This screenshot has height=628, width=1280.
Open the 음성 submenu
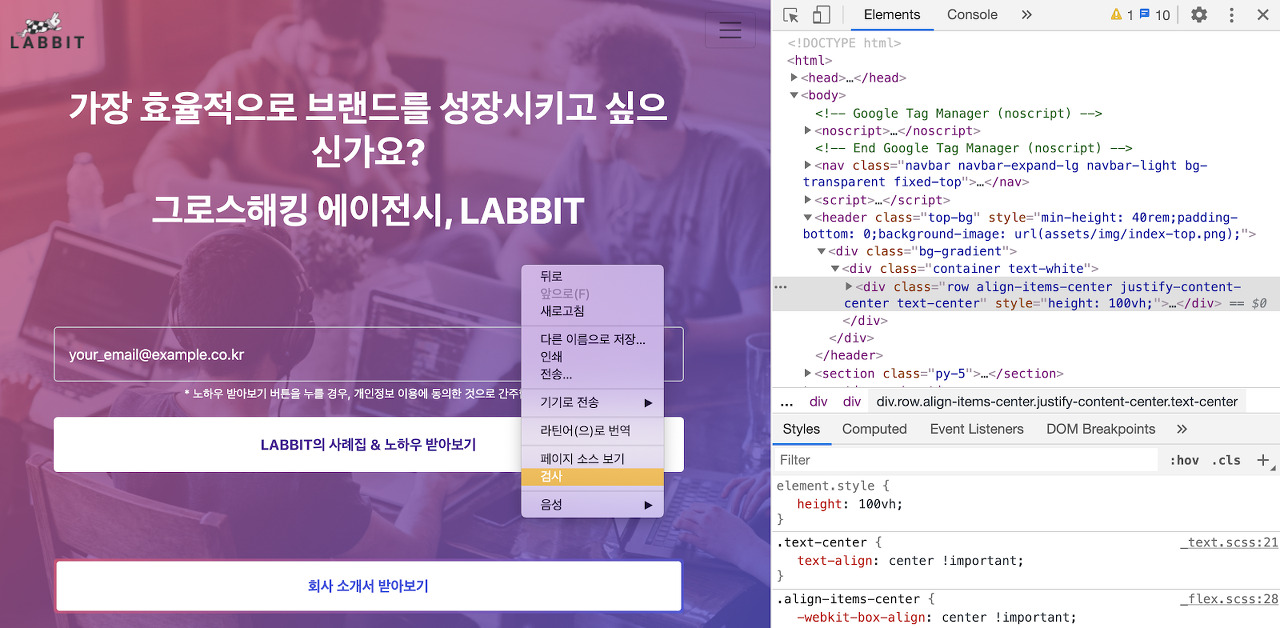592,505
